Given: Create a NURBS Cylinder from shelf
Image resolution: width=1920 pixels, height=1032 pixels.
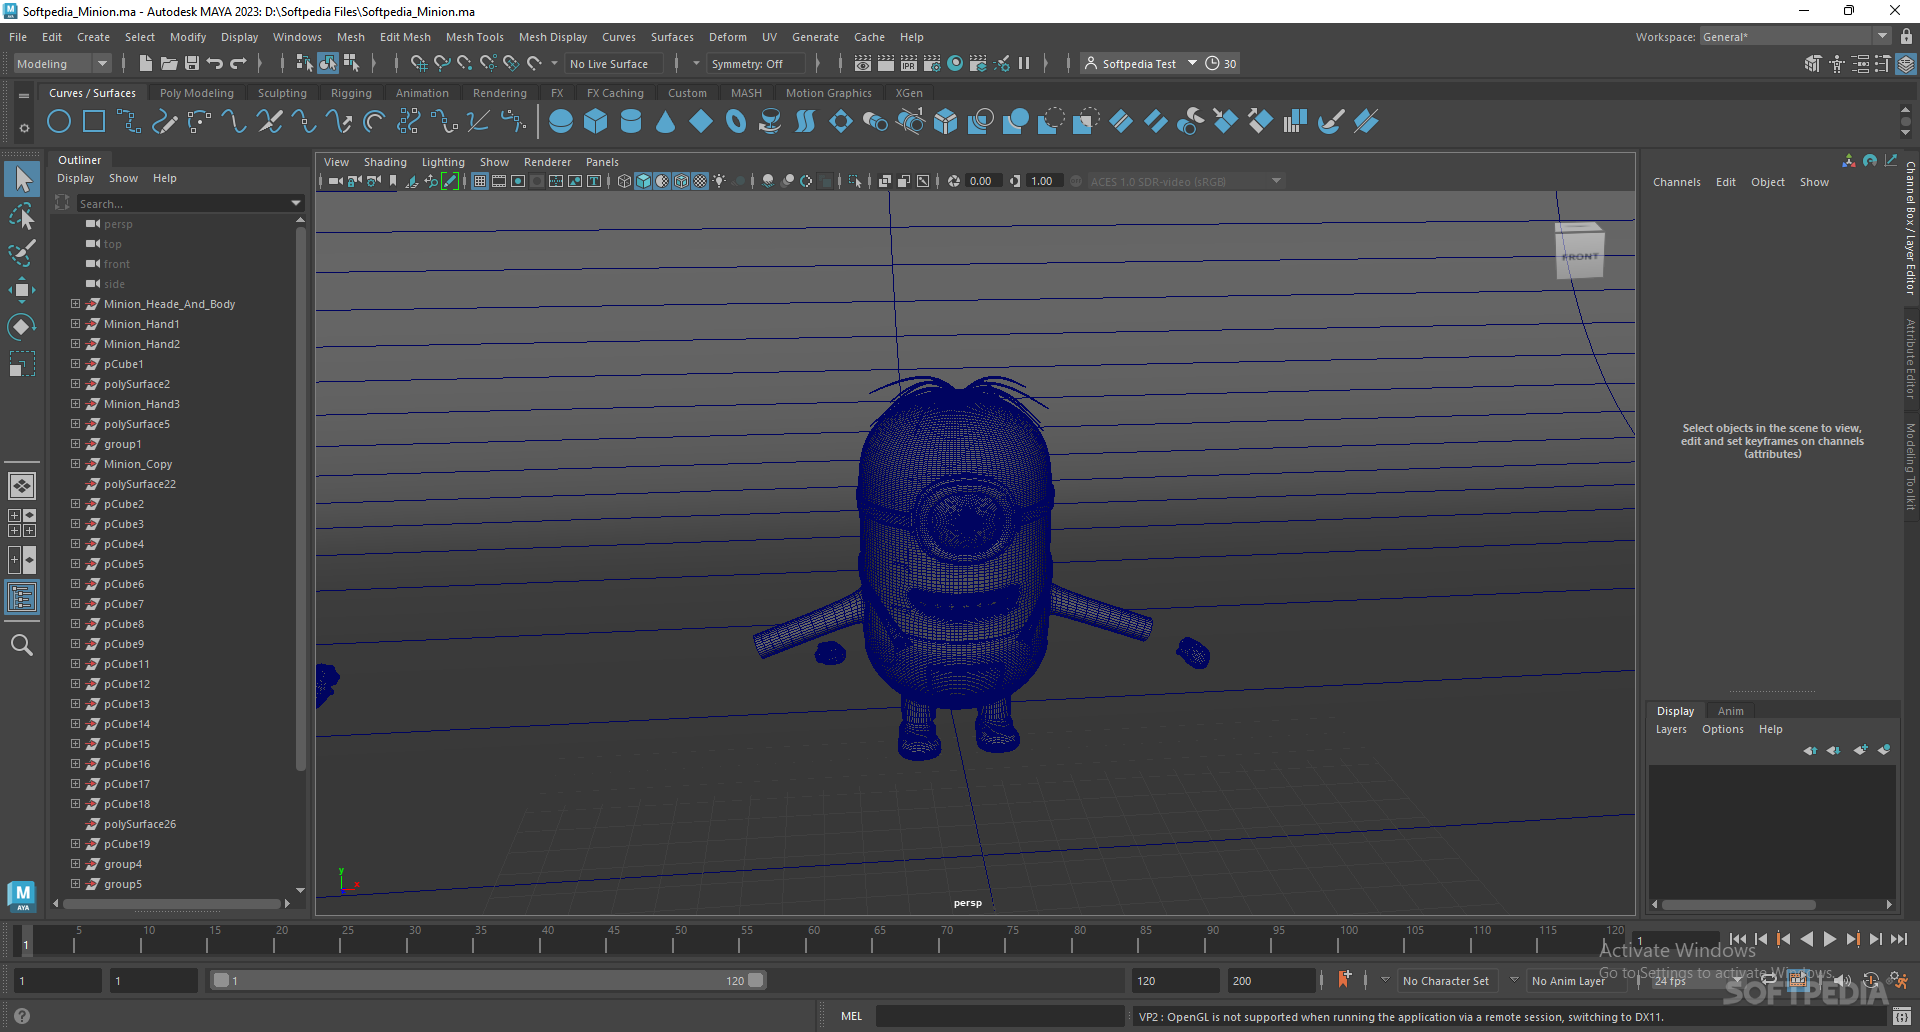Looking at the screenshot, I should click(631, 122).
